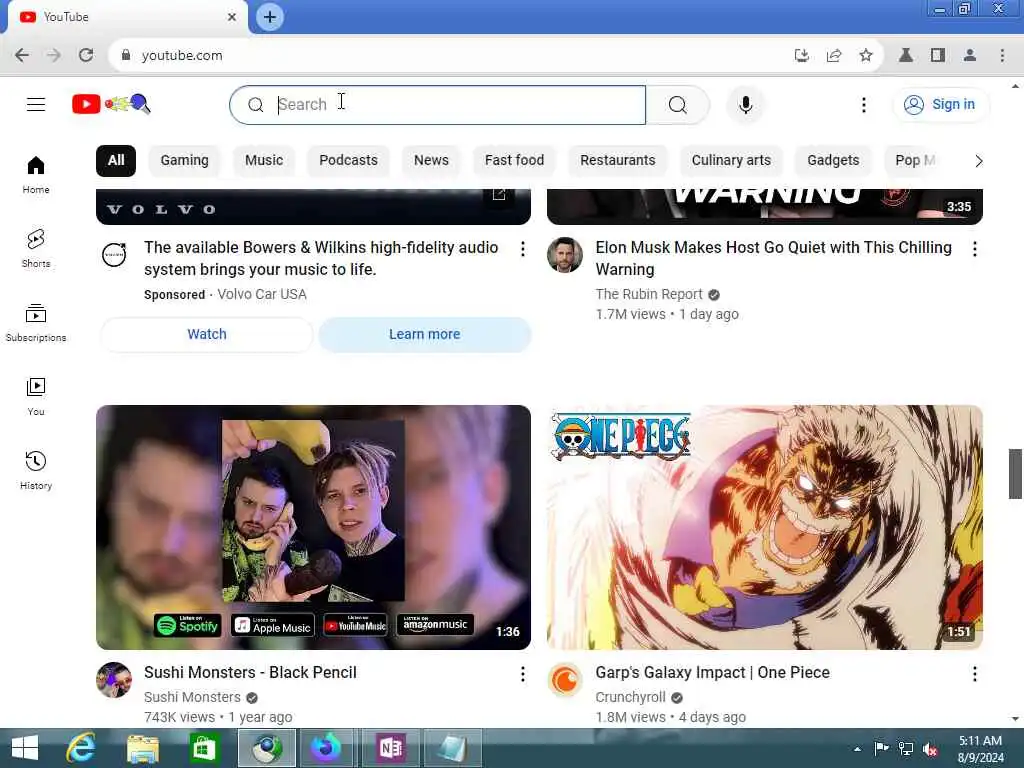Focus the YouTube search field
The image size is (1024, 768).
[x=438, y=104]
